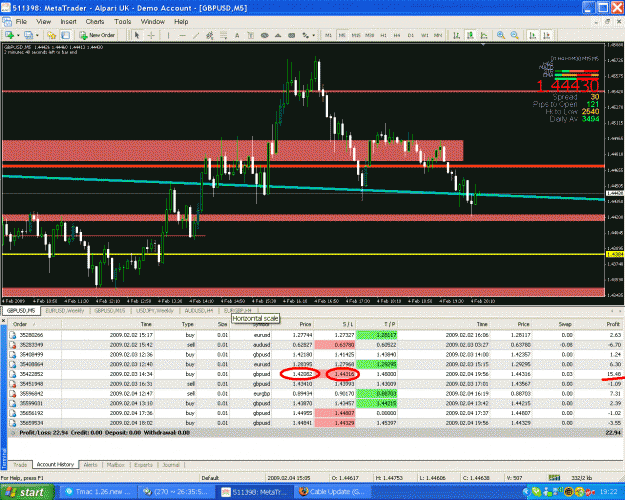Screen dimensions: 625x500
Task: Open the Market Watch star icon
Action: (51, 35)
